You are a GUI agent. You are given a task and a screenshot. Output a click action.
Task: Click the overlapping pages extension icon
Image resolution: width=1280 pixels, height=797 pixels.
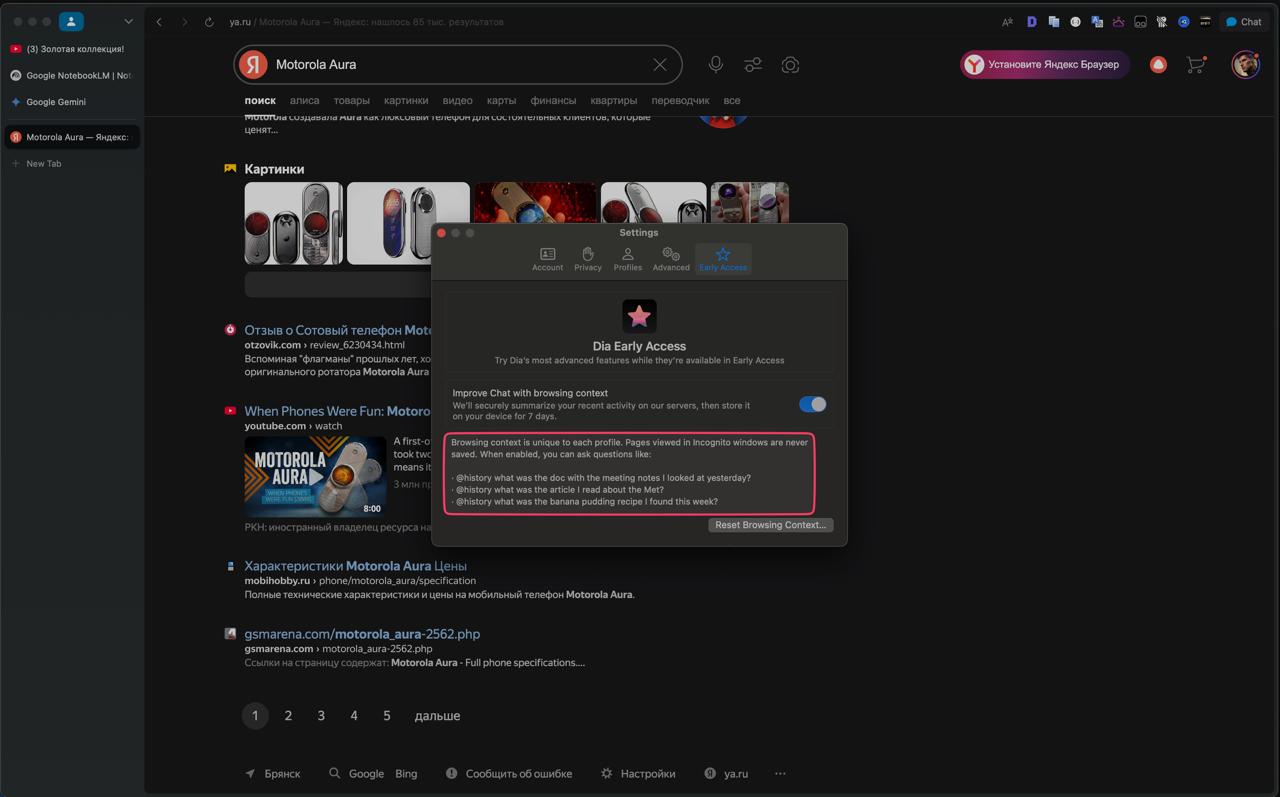point(1053,22)
